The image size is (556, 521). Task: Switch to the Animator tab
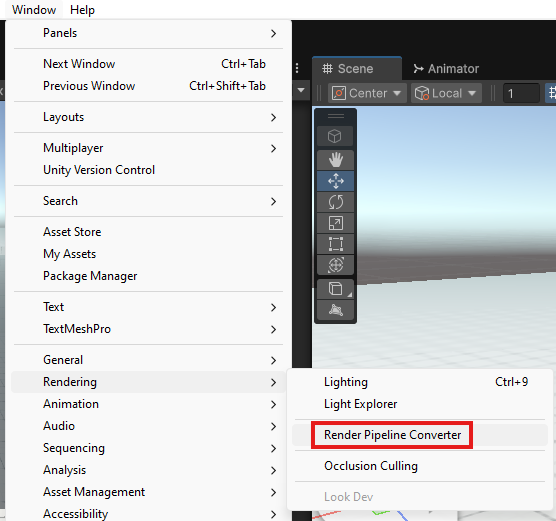[446, 68]
